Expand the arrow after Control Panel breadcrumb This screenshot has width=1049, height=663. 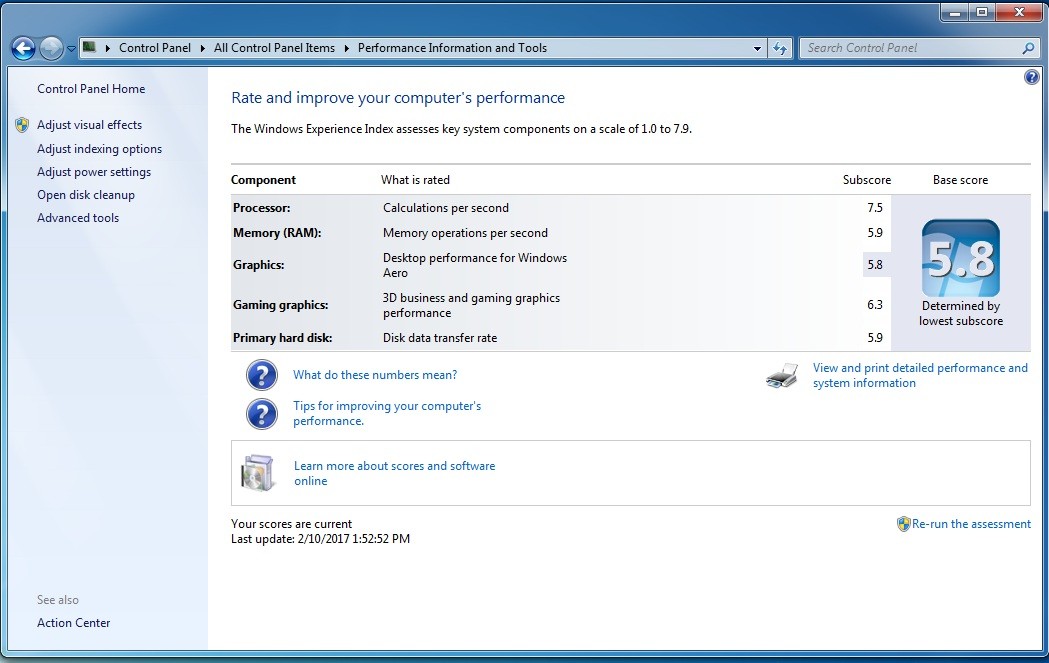(x=202, y=48)
